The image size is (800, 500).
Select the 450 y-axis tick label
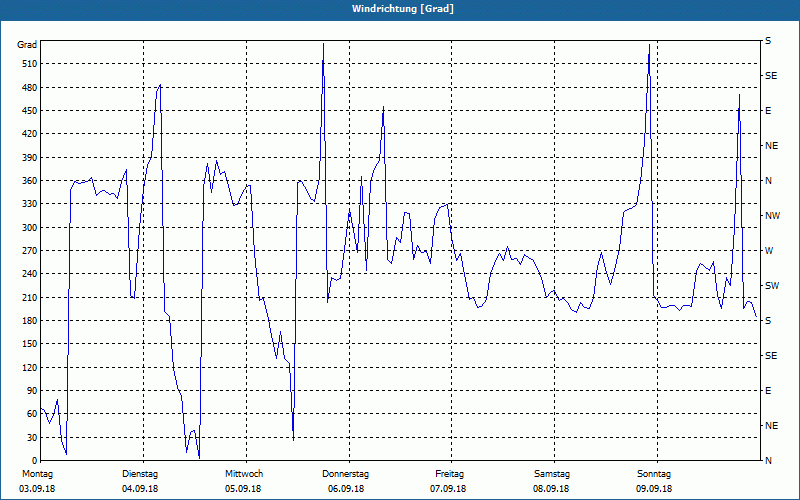coord(30,111)
